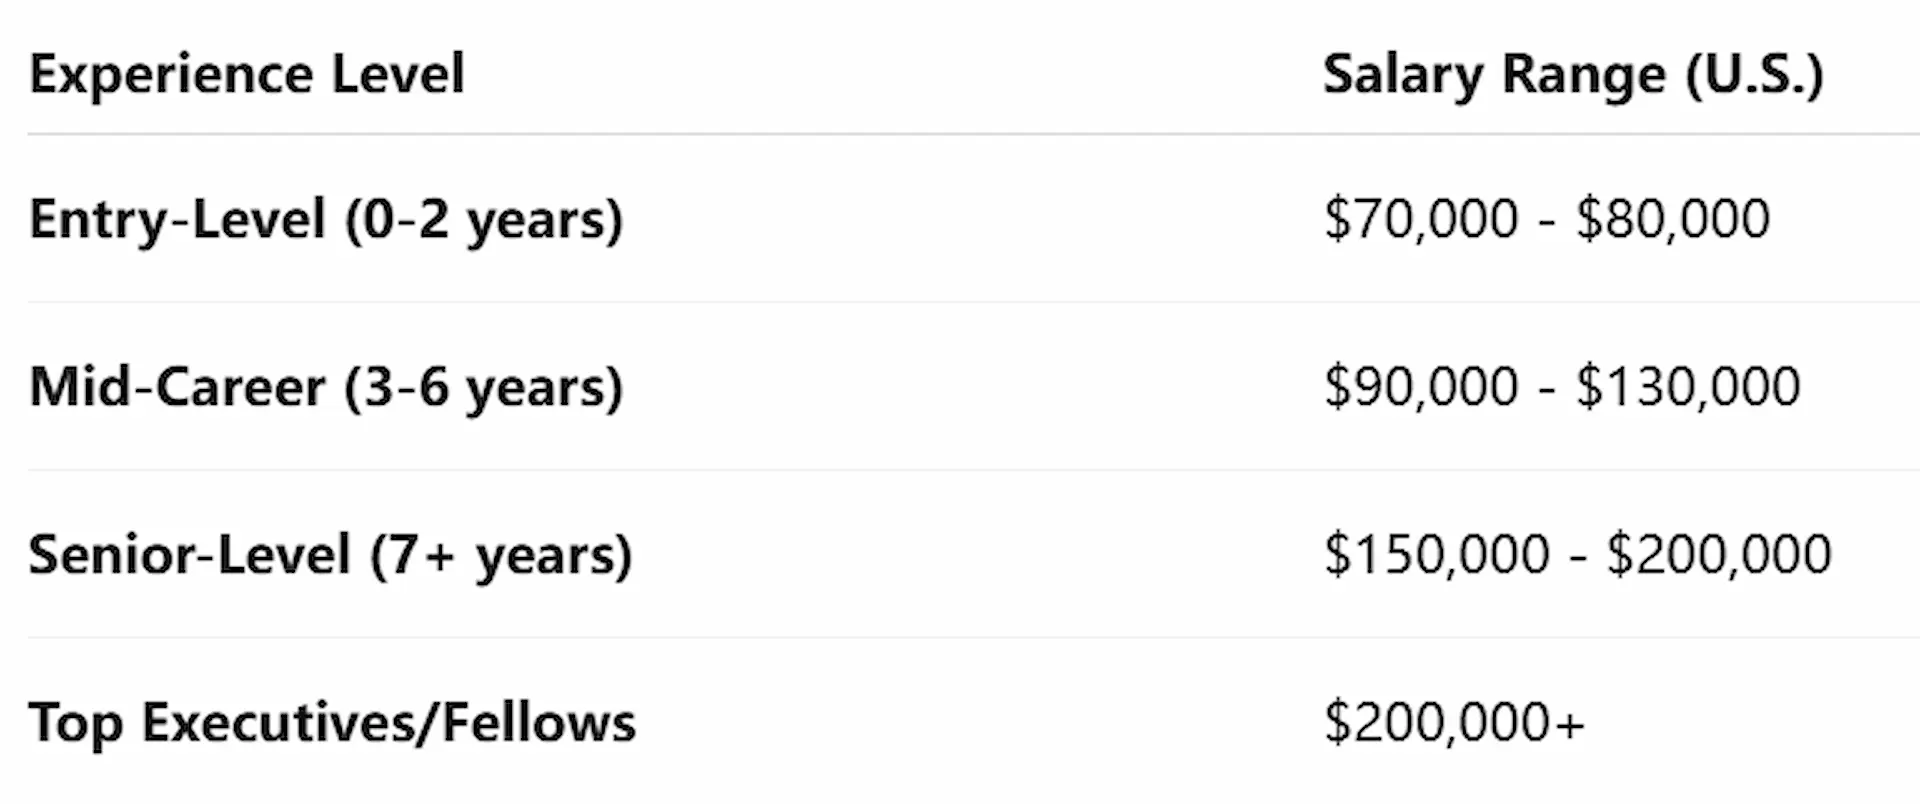This screenshot has height=804, width=1920.
Task: Select the "Senior-Level" row label
Action: click(189, 555)
